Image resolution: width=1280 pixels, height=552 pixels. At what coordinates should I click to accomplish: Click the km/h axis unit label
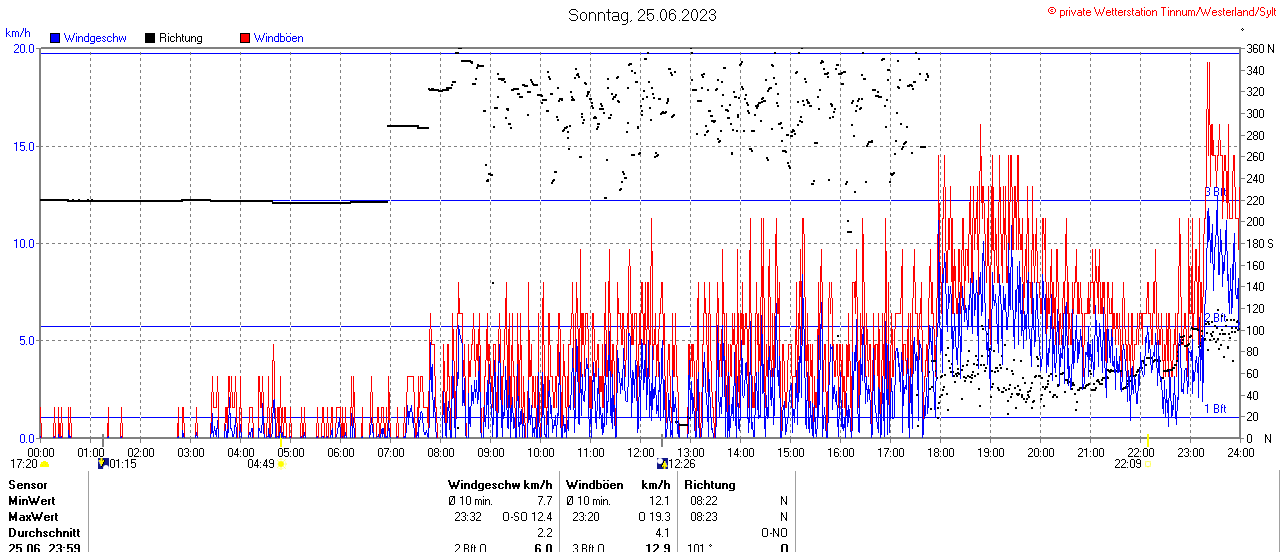point(18,33)
